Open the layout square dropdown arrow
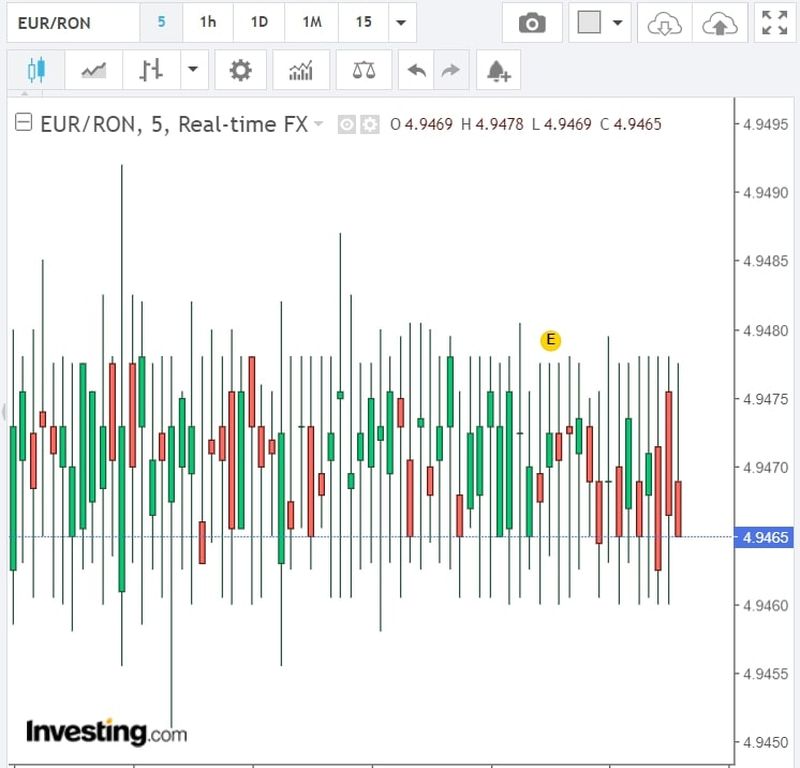Image resolution: width=800 pixels, height=768 pixels. coord(617,23)
